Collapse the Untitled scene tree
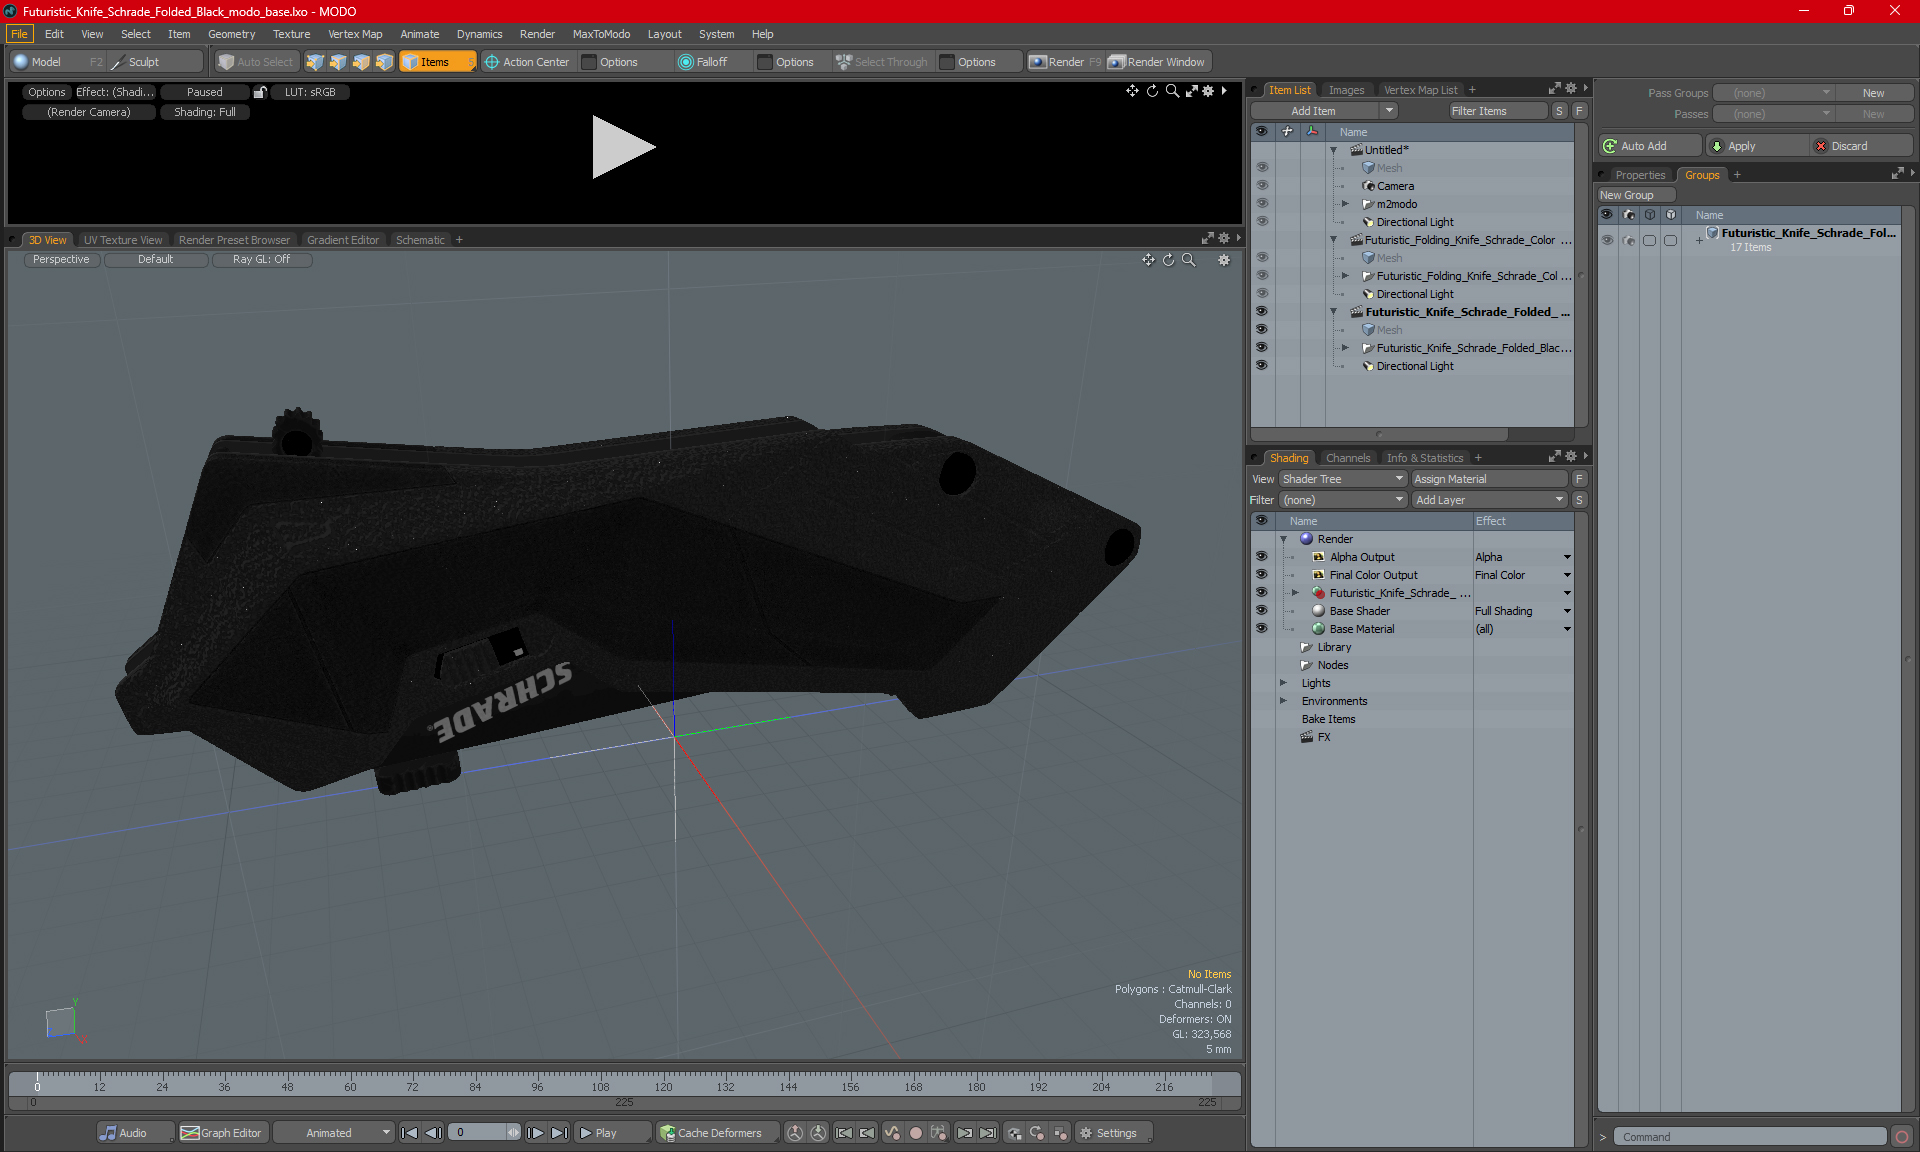 coord(1334,150)
